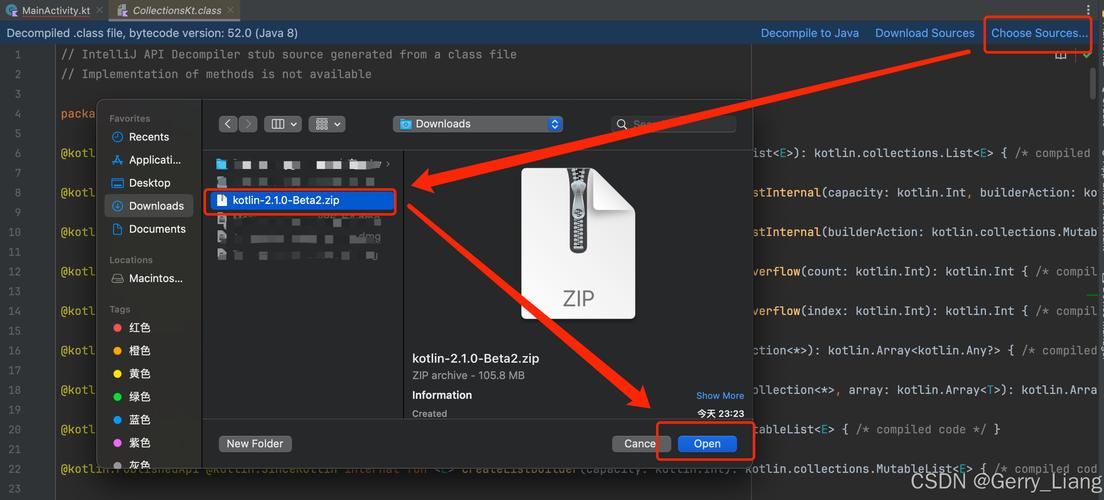
Task: Click the Choose Sources link
Action: point(1039,33)
